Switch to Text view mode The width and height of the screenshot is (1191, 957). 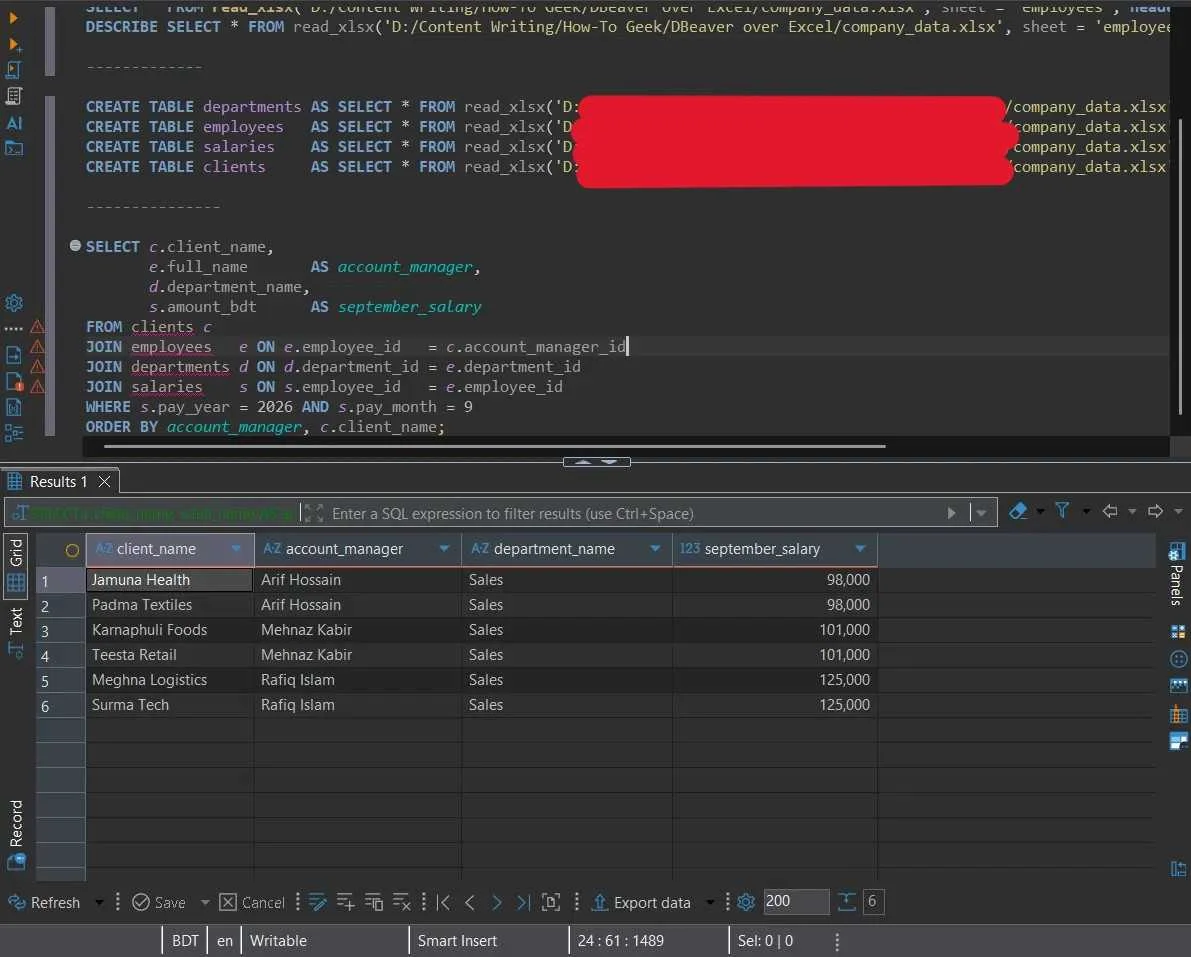coord(16,621)
